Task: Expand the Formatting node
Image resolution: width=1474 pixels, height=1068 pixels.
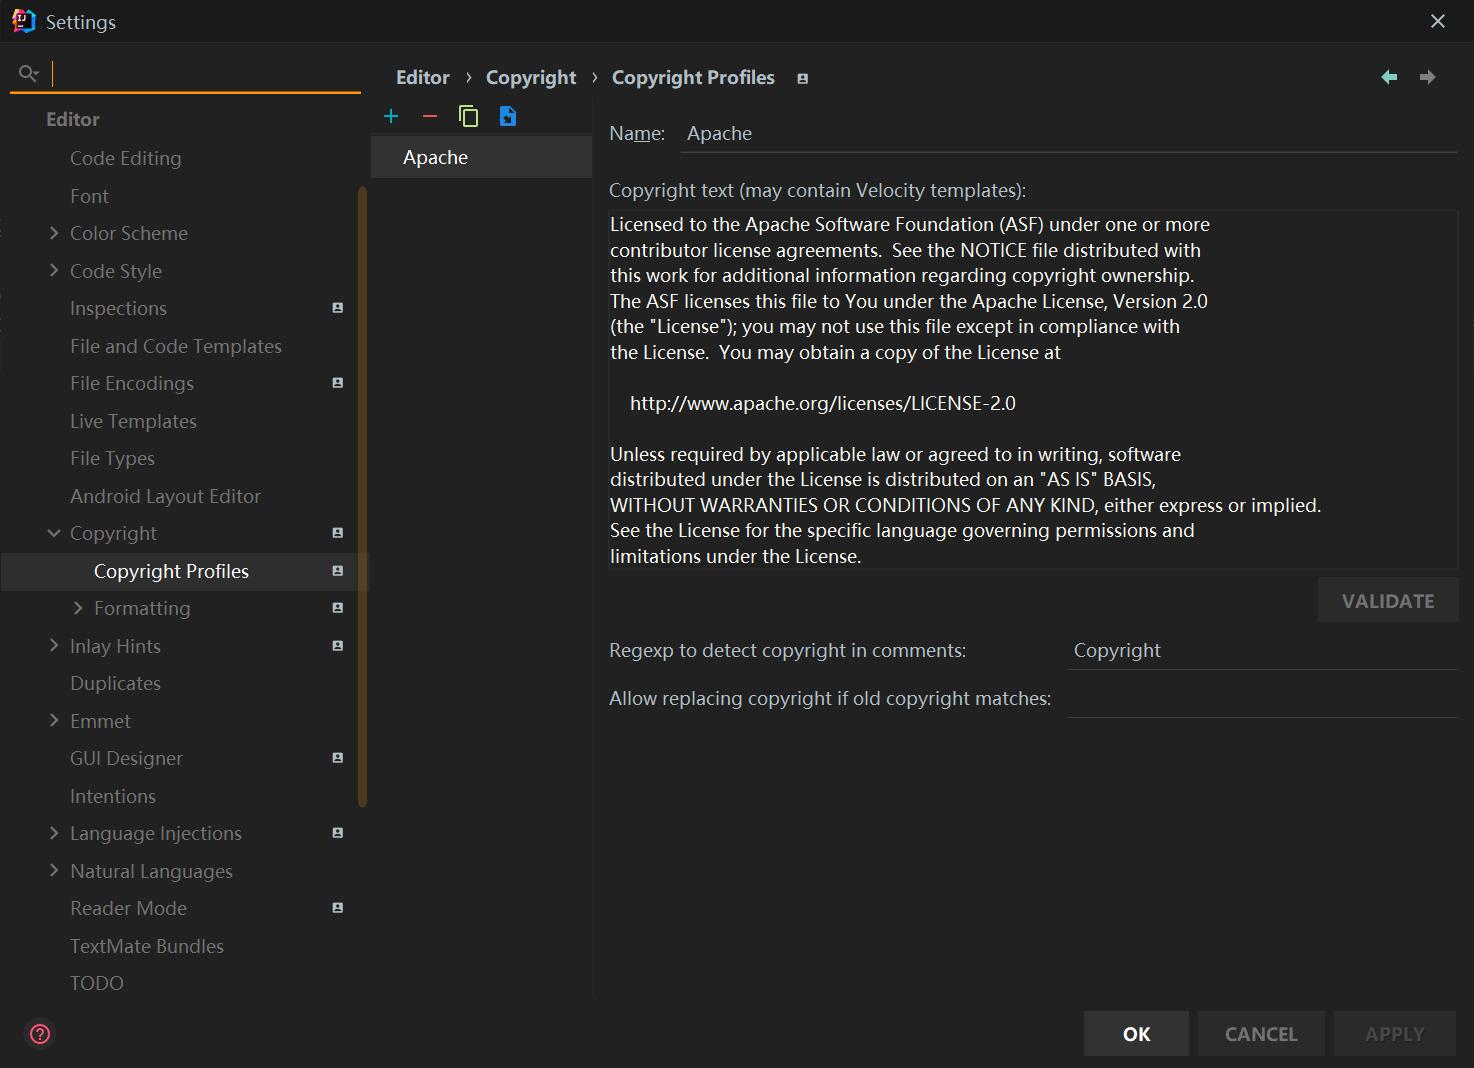Action: (x=78, y=608)
